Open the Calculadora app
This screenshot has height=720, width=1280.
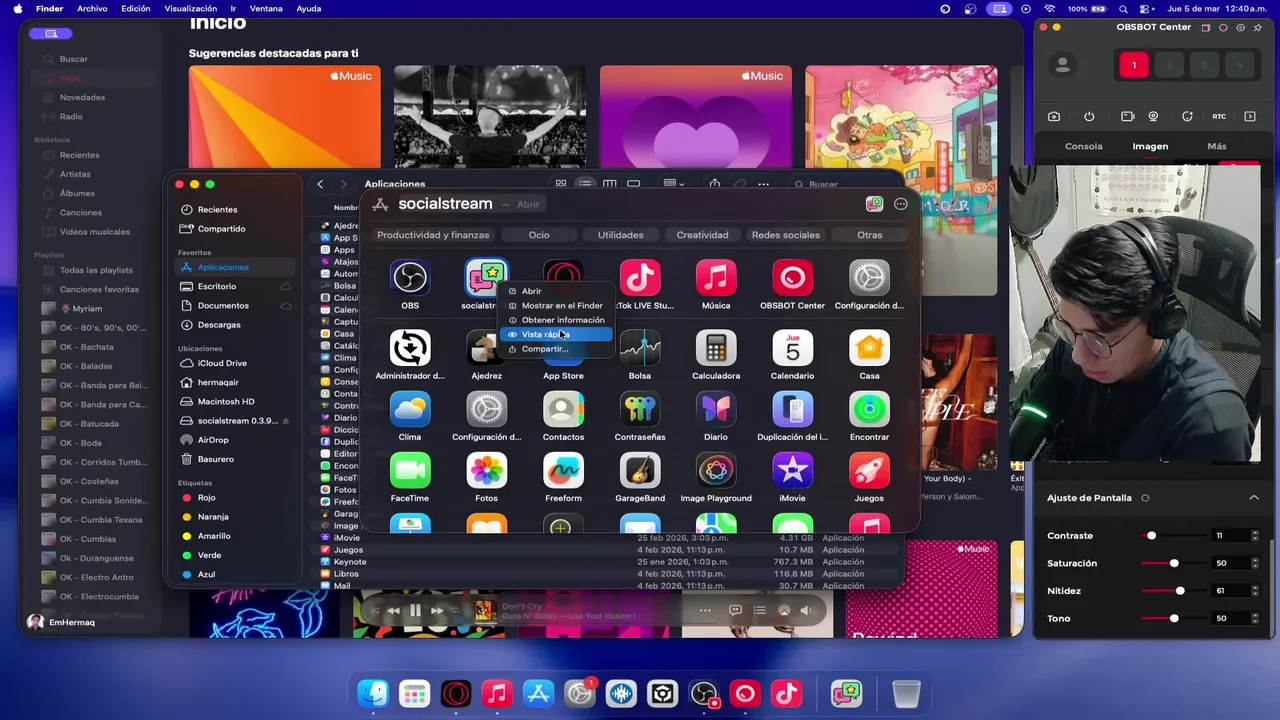pos(716,348)
